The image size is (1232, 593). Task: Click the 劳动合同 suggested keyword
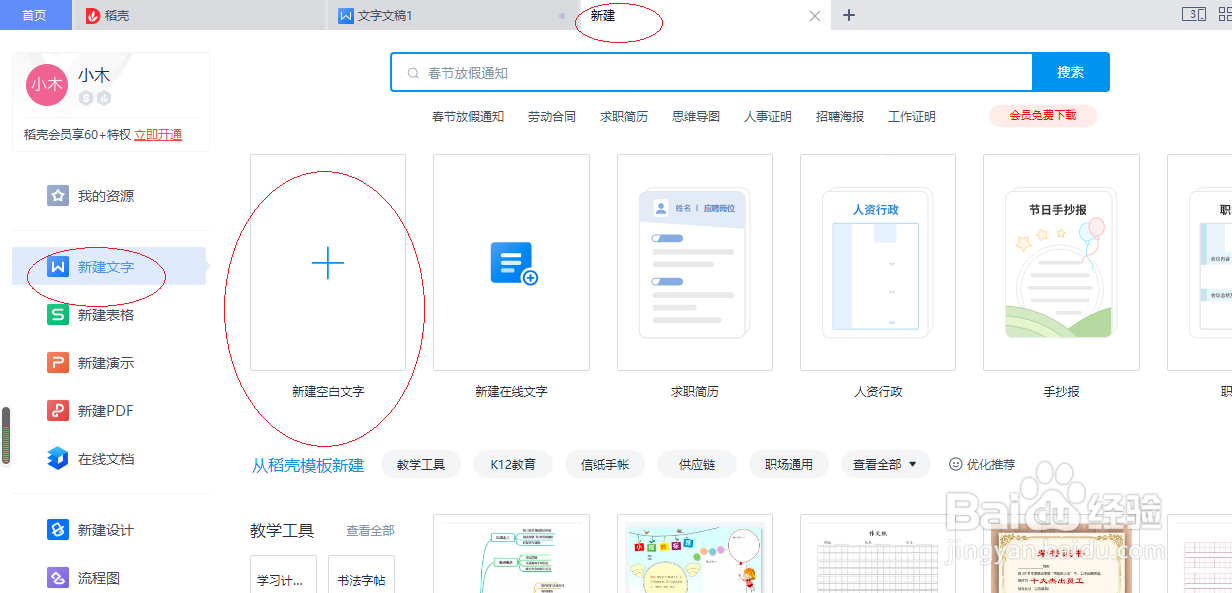tap(552, 116)
